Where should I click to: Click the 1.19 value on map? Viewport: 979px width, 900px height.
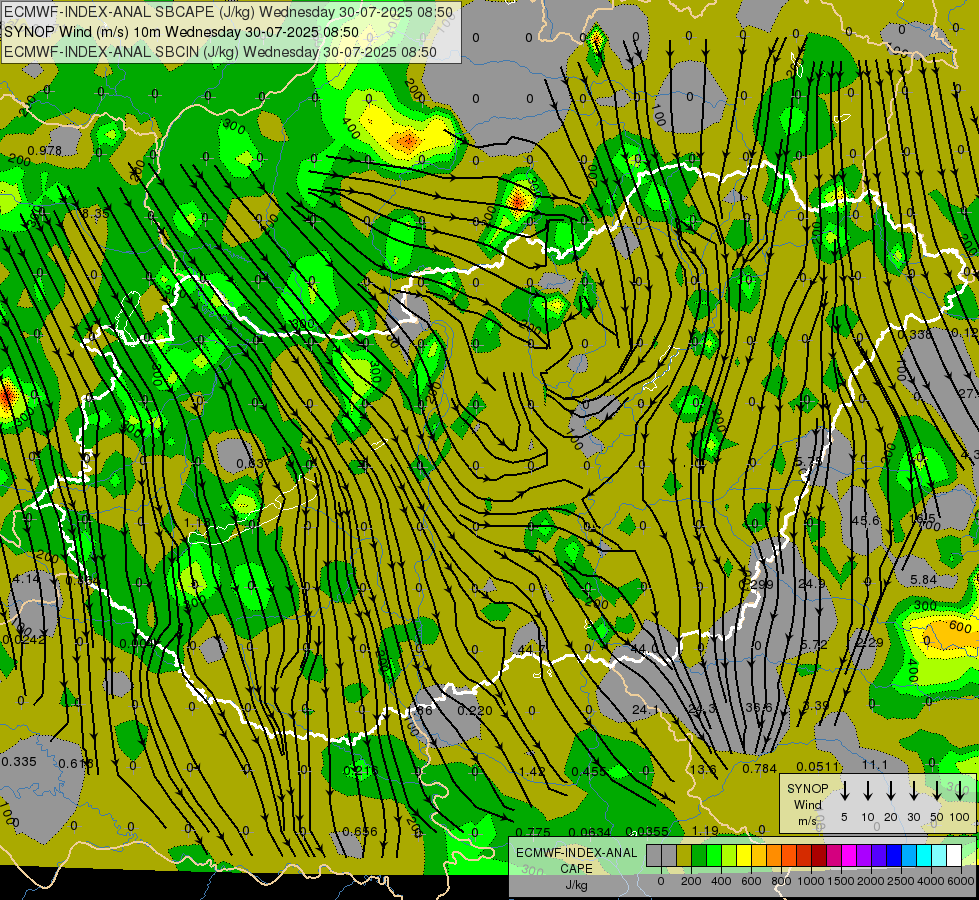pos(705,831)
